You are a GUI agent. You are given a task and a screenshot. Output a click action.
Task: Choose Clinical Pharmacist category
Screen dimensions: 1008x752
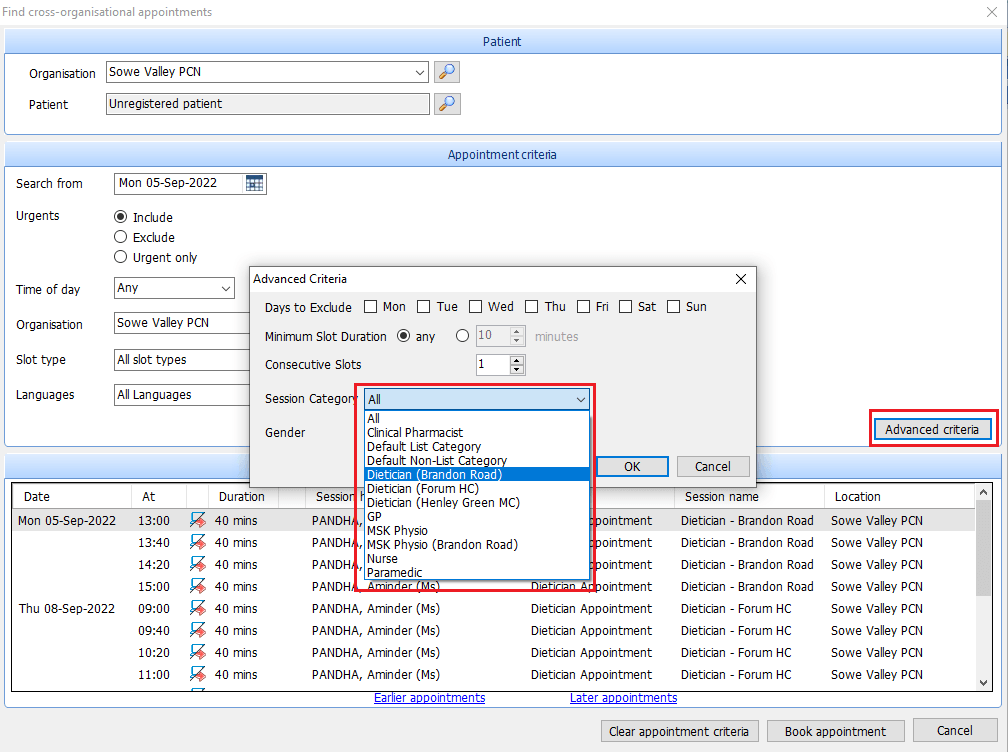point(476,433)
